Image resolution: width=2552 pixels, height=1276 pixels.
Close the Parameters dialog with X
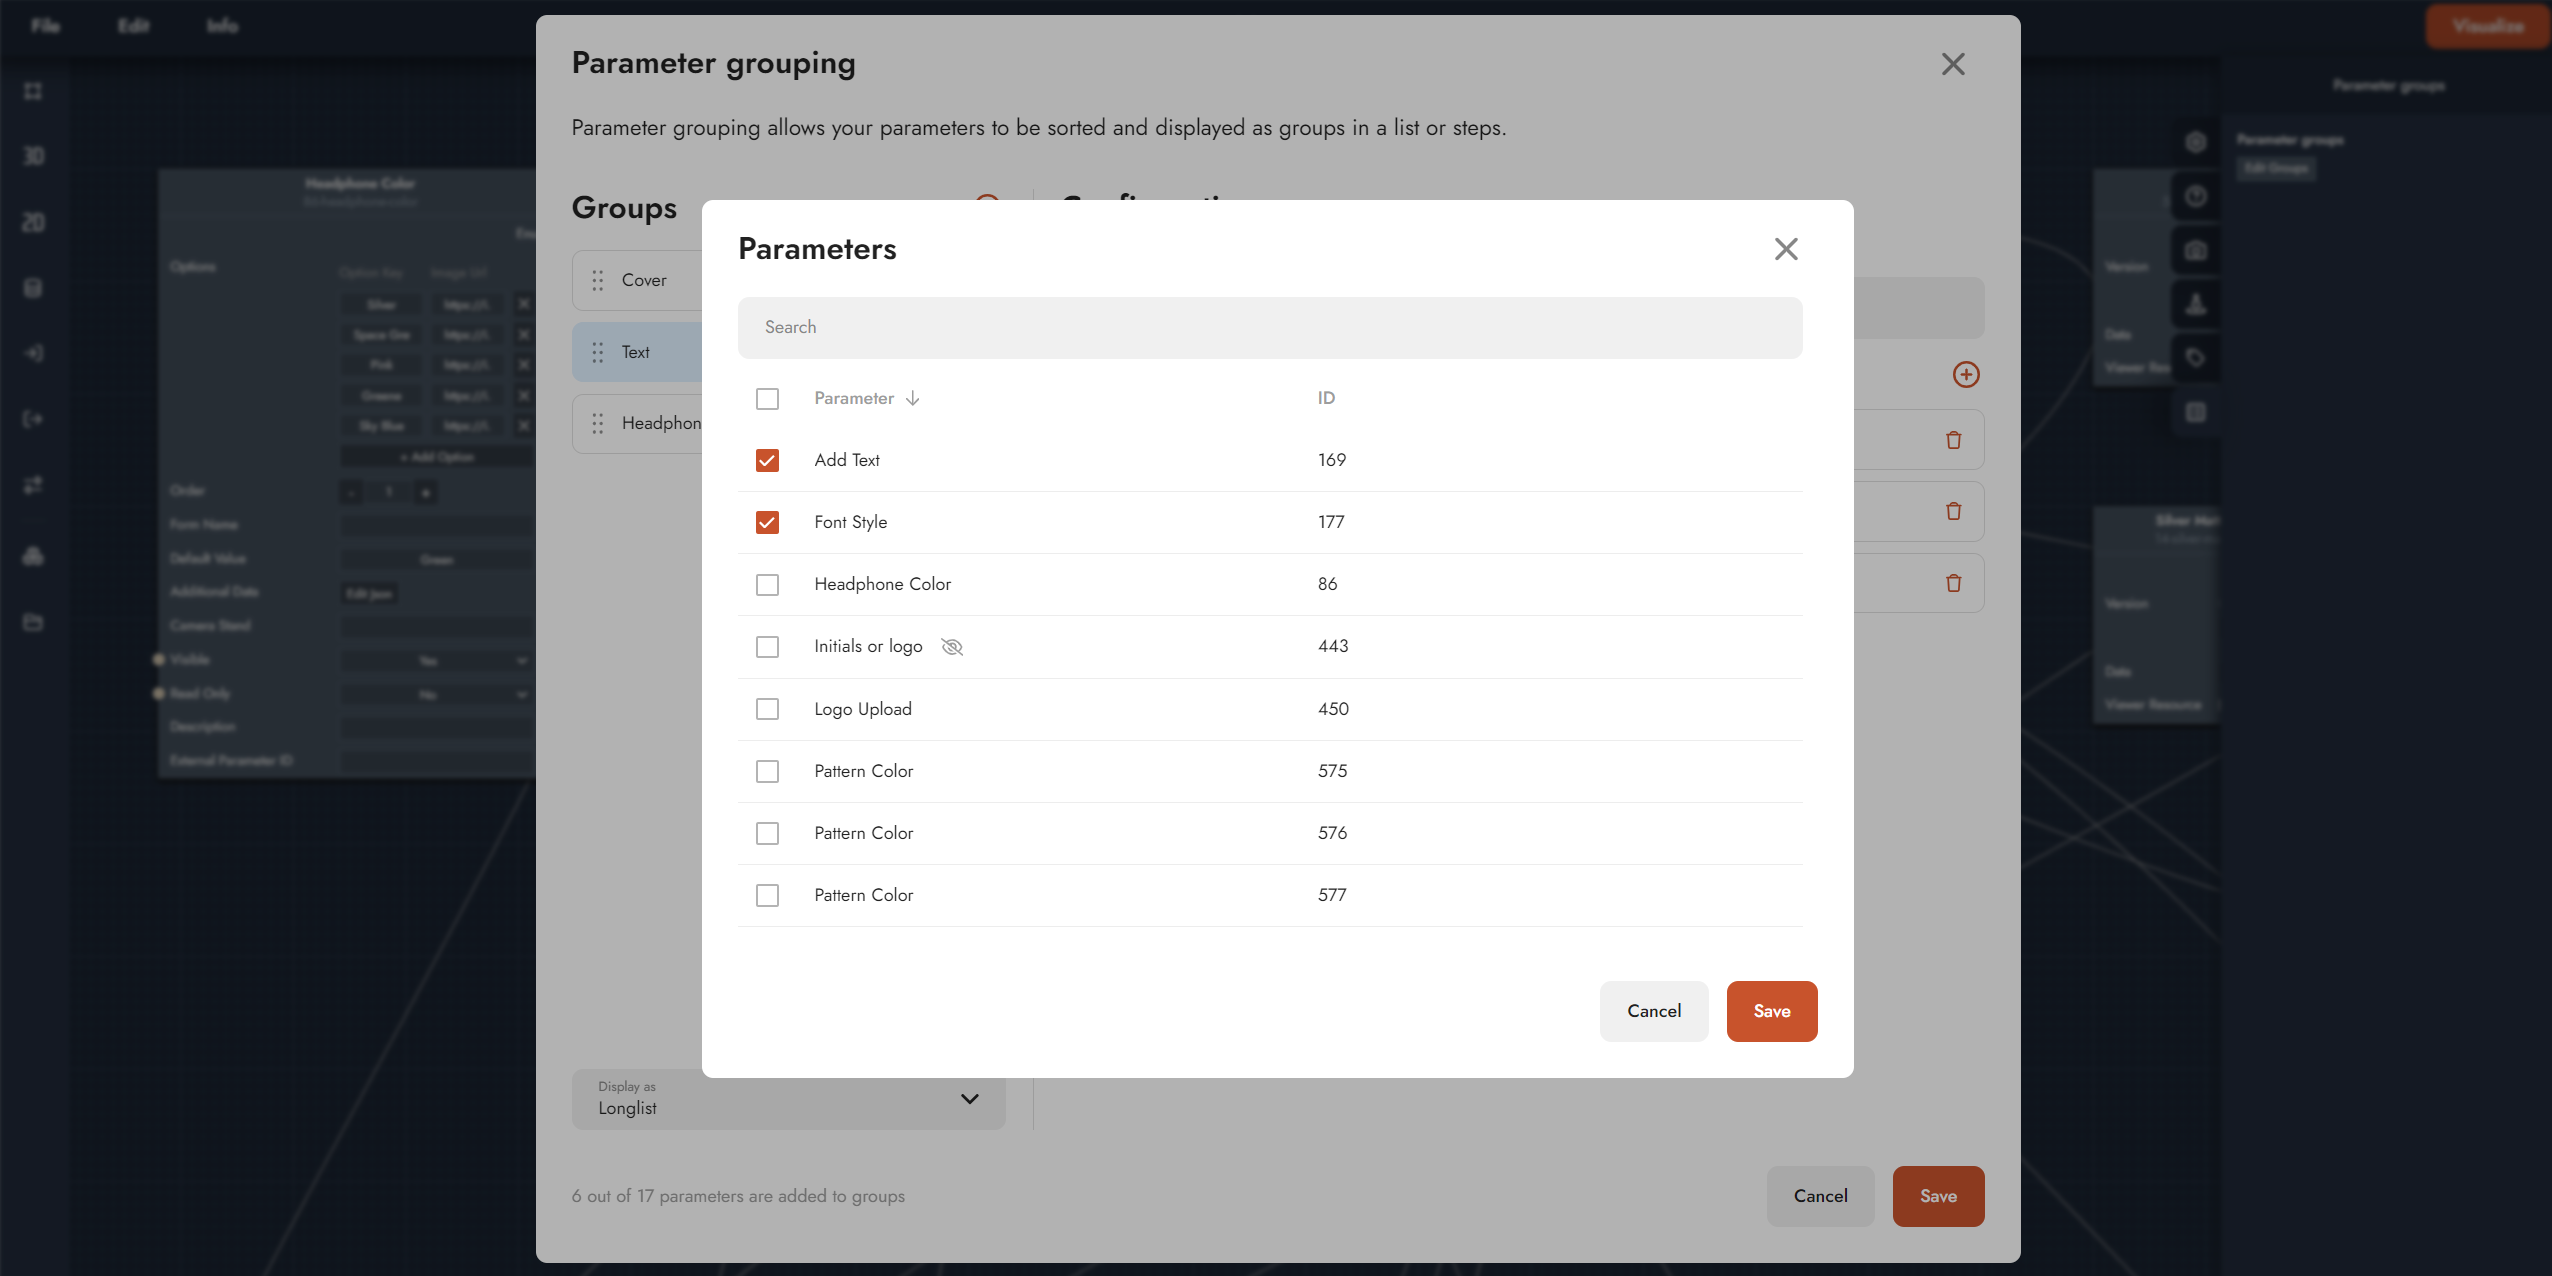(1786, 249)
